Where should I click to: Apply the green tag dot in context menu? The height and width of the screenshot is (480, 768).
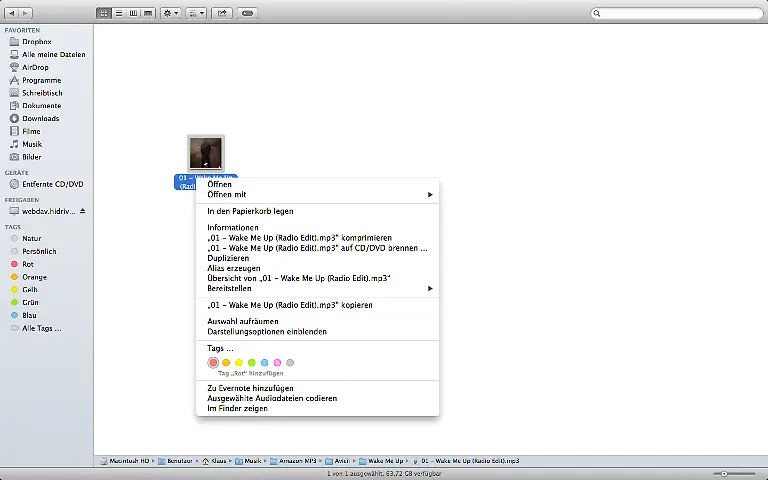[x=251, y=362]
